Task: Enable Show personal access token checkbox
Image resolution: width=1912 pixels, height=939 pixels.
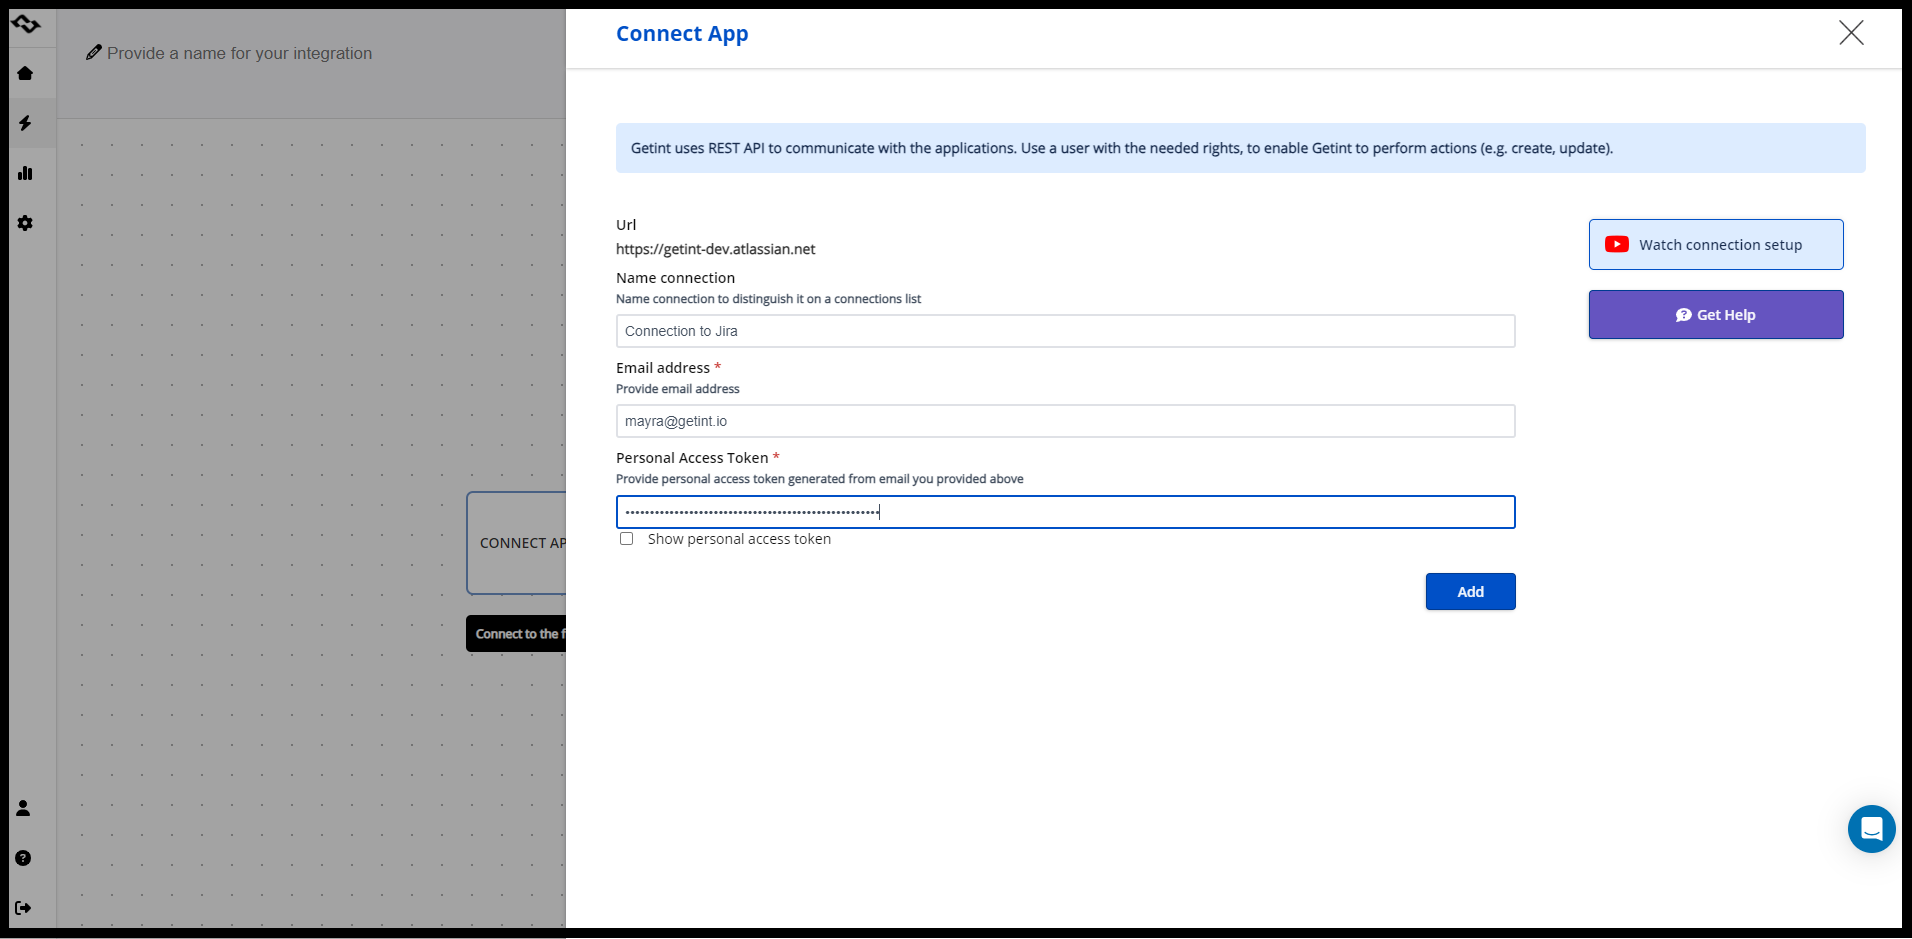Action: click(x=627, y=539)
